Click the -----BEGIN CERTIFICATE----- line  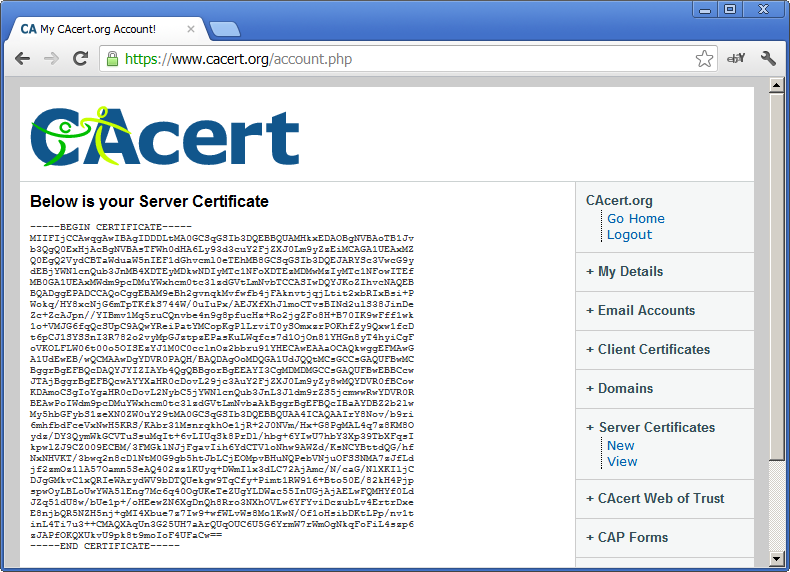111,227
